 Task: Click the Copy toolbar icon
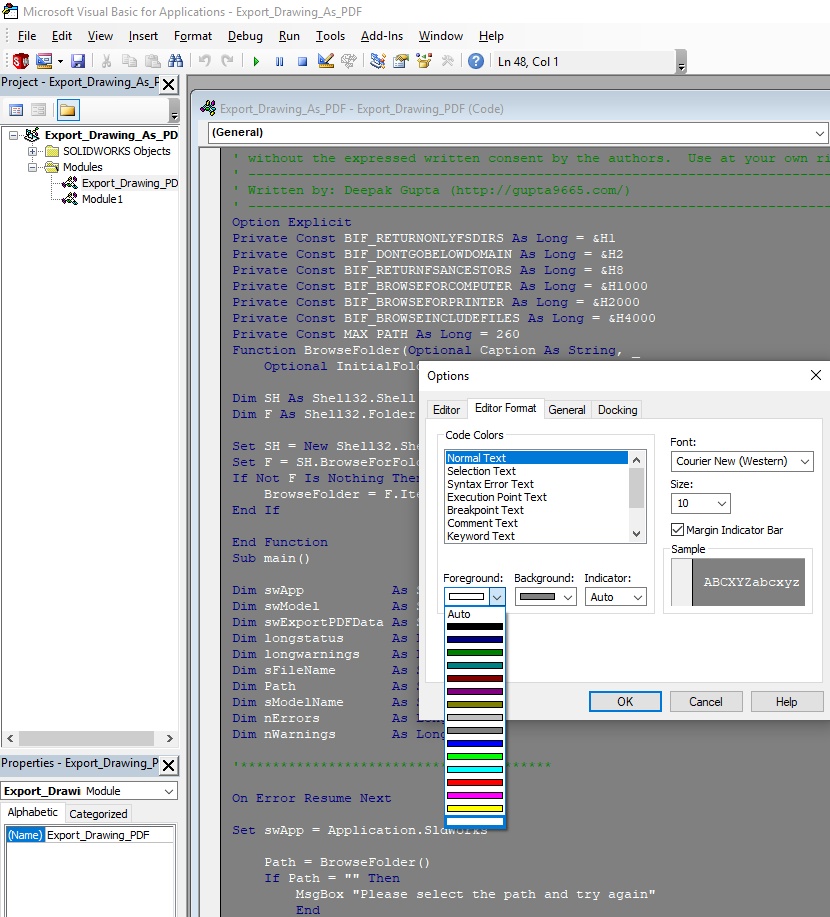[129, 61]
